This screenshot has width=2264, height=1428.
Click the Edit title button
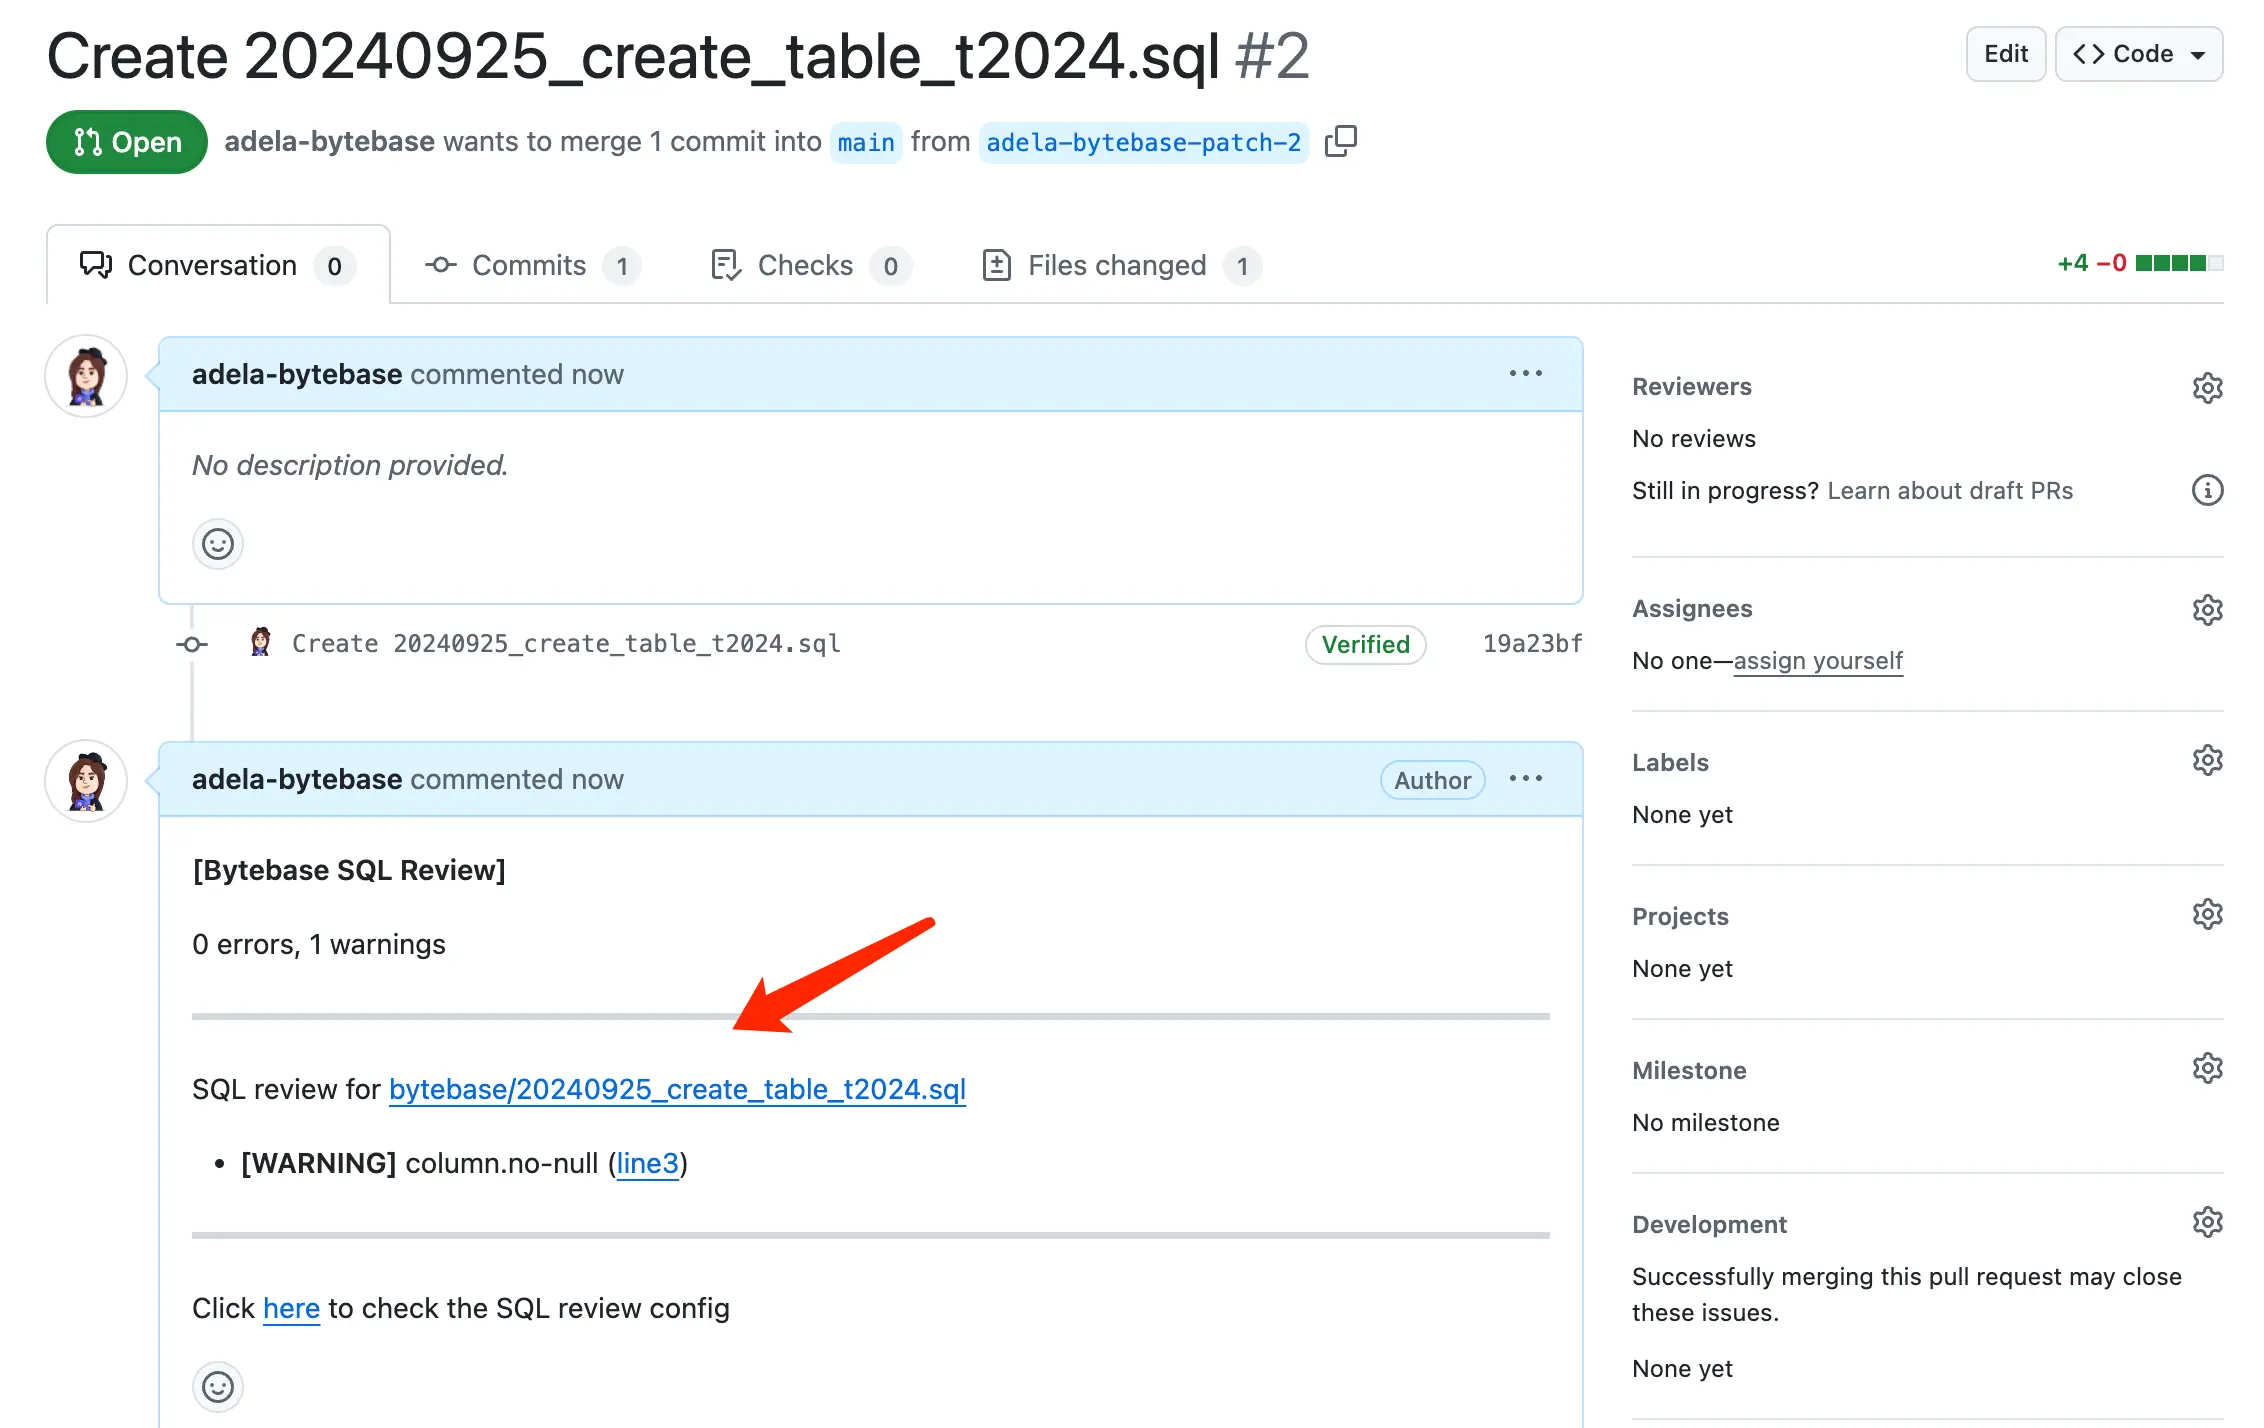(2005, 54)
